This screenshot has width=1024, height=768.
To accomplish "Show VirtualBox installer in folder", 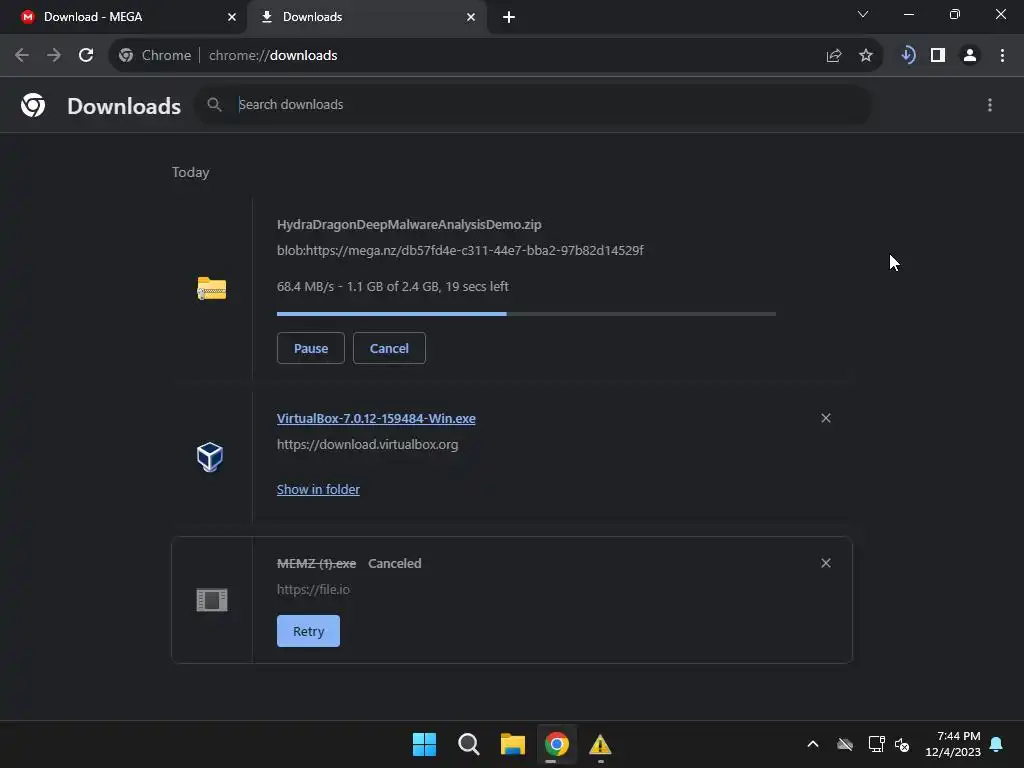I will point(318,490).
